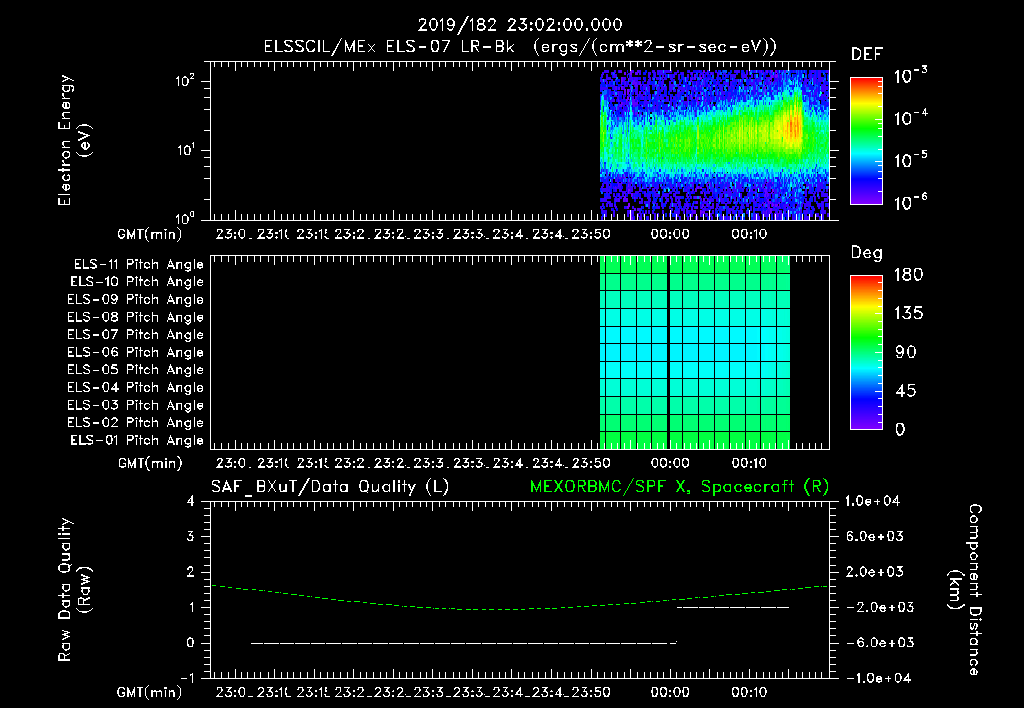
Task: Click the white data quality line at level 0
Action: [x=464, y=643]
